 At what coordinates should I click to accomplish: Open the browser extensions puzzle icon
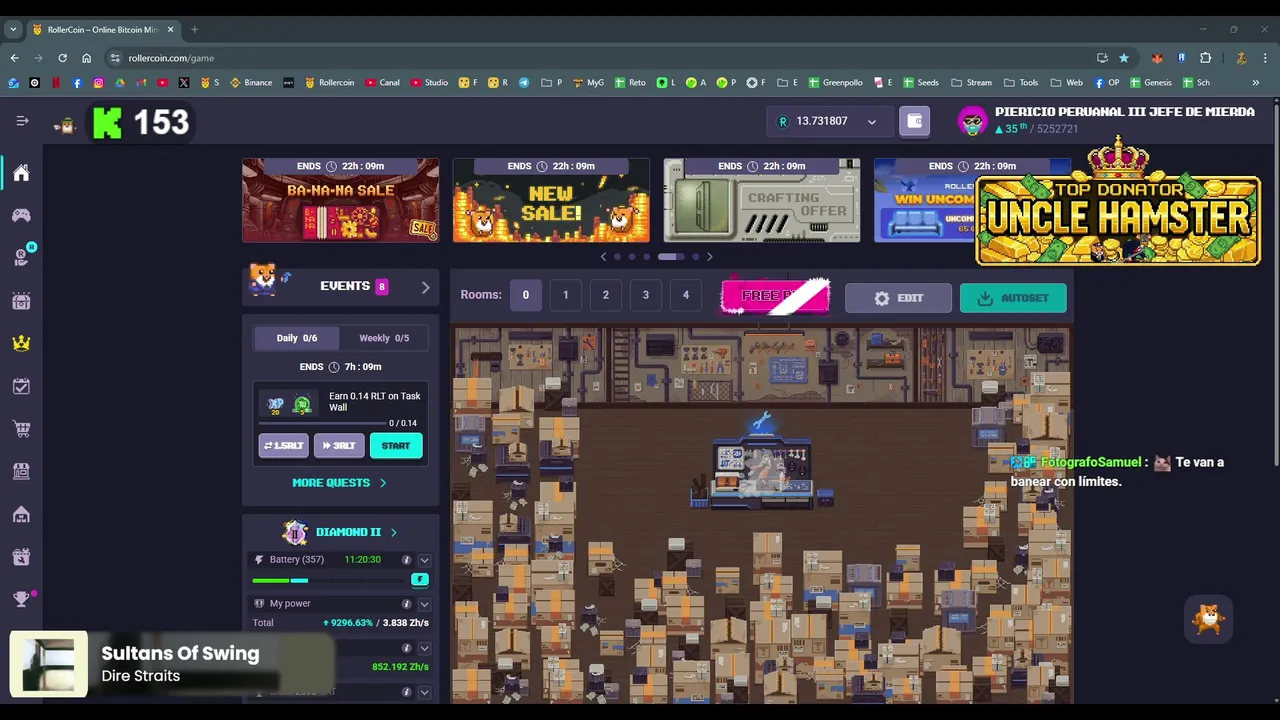click(1205, 58)
